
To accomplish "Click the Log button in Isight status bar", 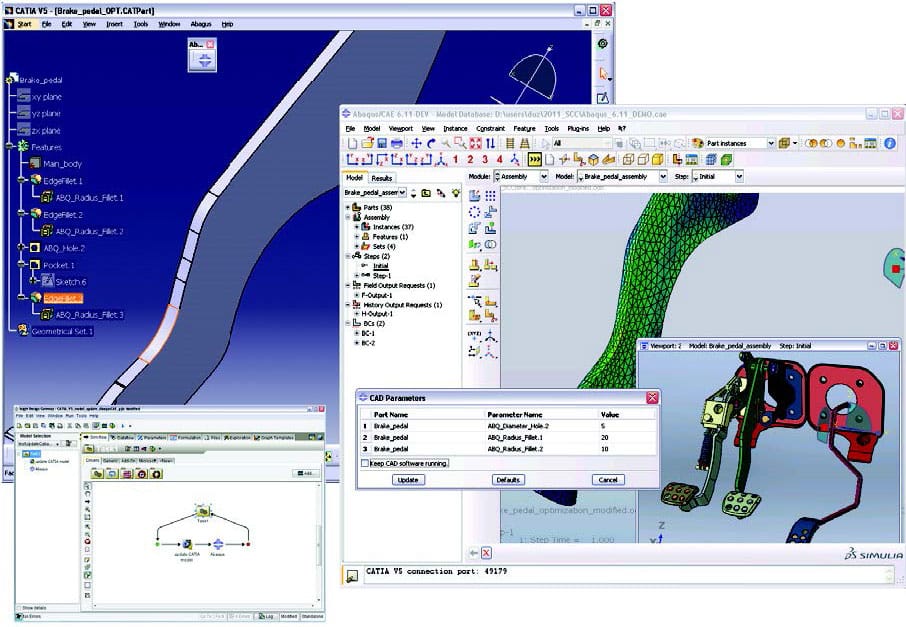I will point(266,617).
